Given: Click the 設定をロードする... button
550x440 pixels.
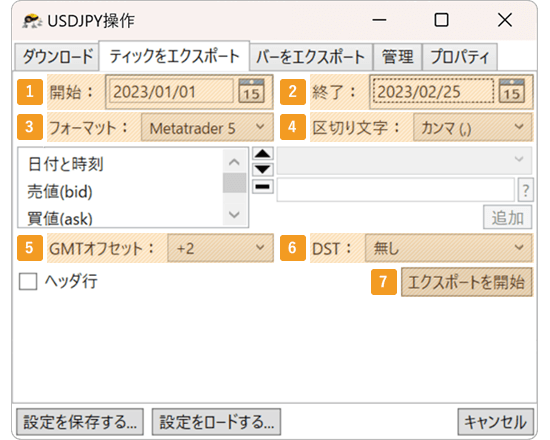Looking at the screenshot, I should 216,422.
